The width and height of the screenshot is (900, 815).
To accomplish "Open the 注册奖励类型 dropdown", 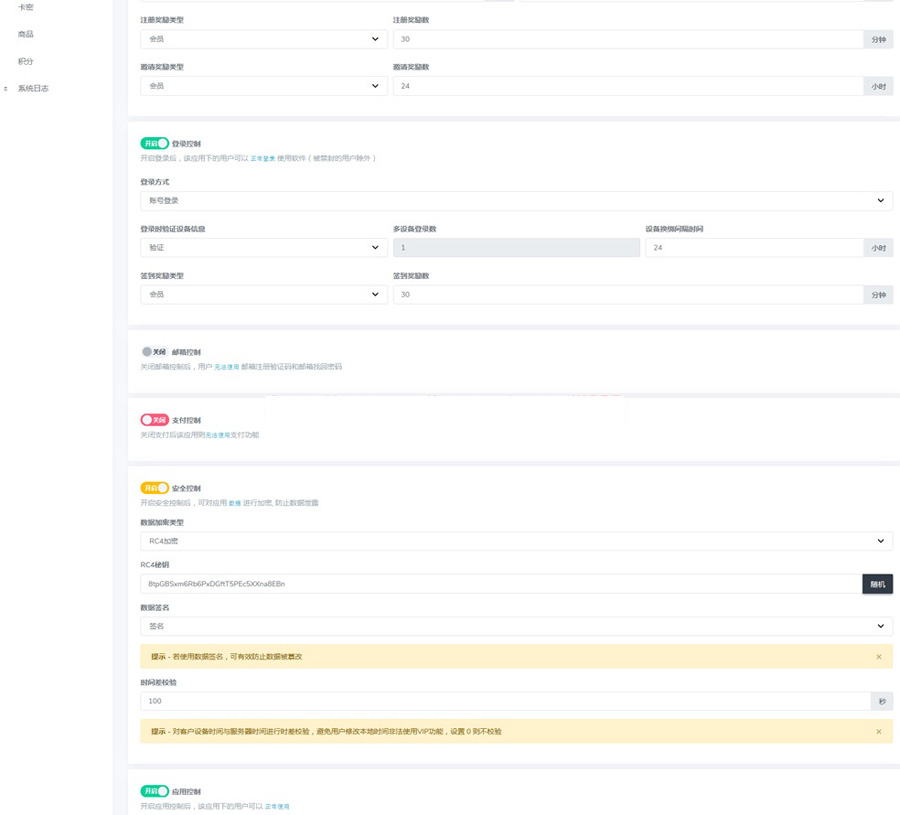I will click(x=264, y=39).
